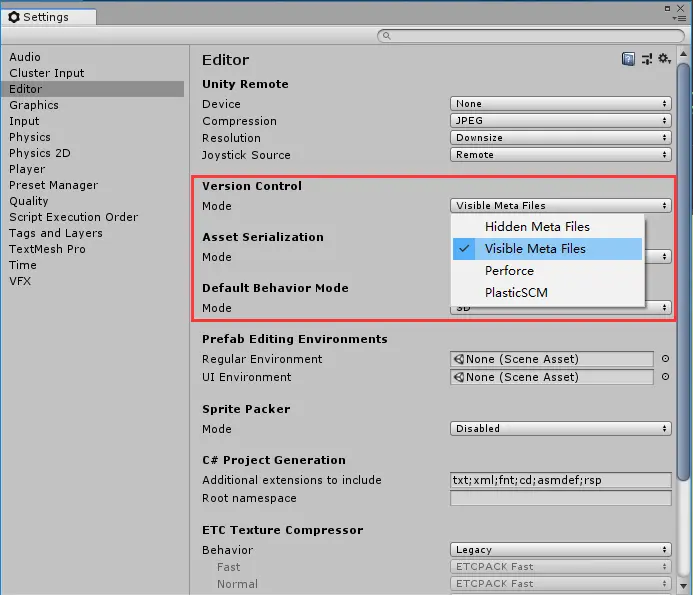Open the Compression dropdown showing JPEG

[560, 120]
